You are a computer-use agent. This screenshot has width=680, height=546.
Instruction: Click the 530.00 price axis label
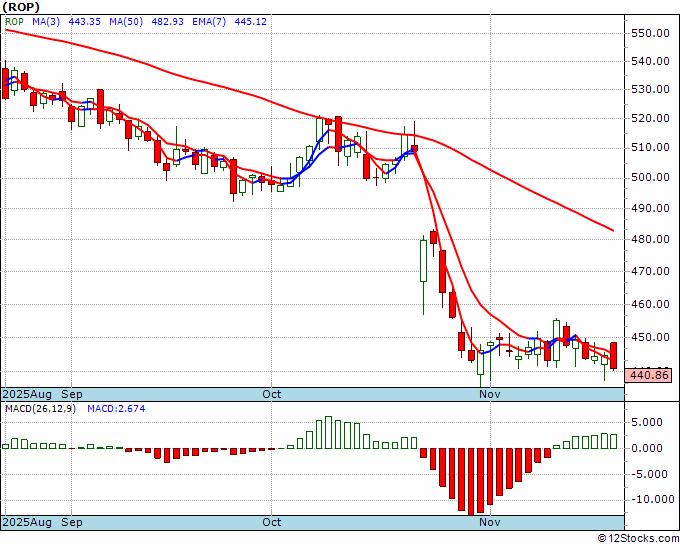pos(650,89)
